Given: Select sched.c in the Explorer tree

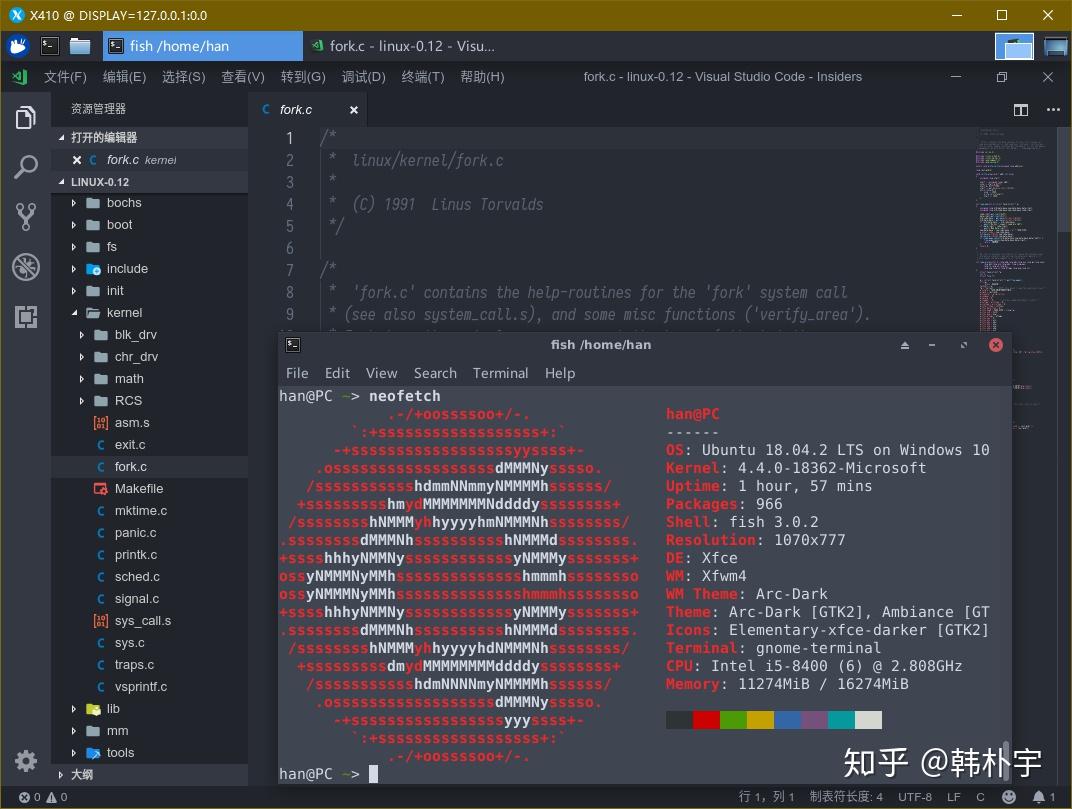Looking at the screenshot, I should coord(137,576).
